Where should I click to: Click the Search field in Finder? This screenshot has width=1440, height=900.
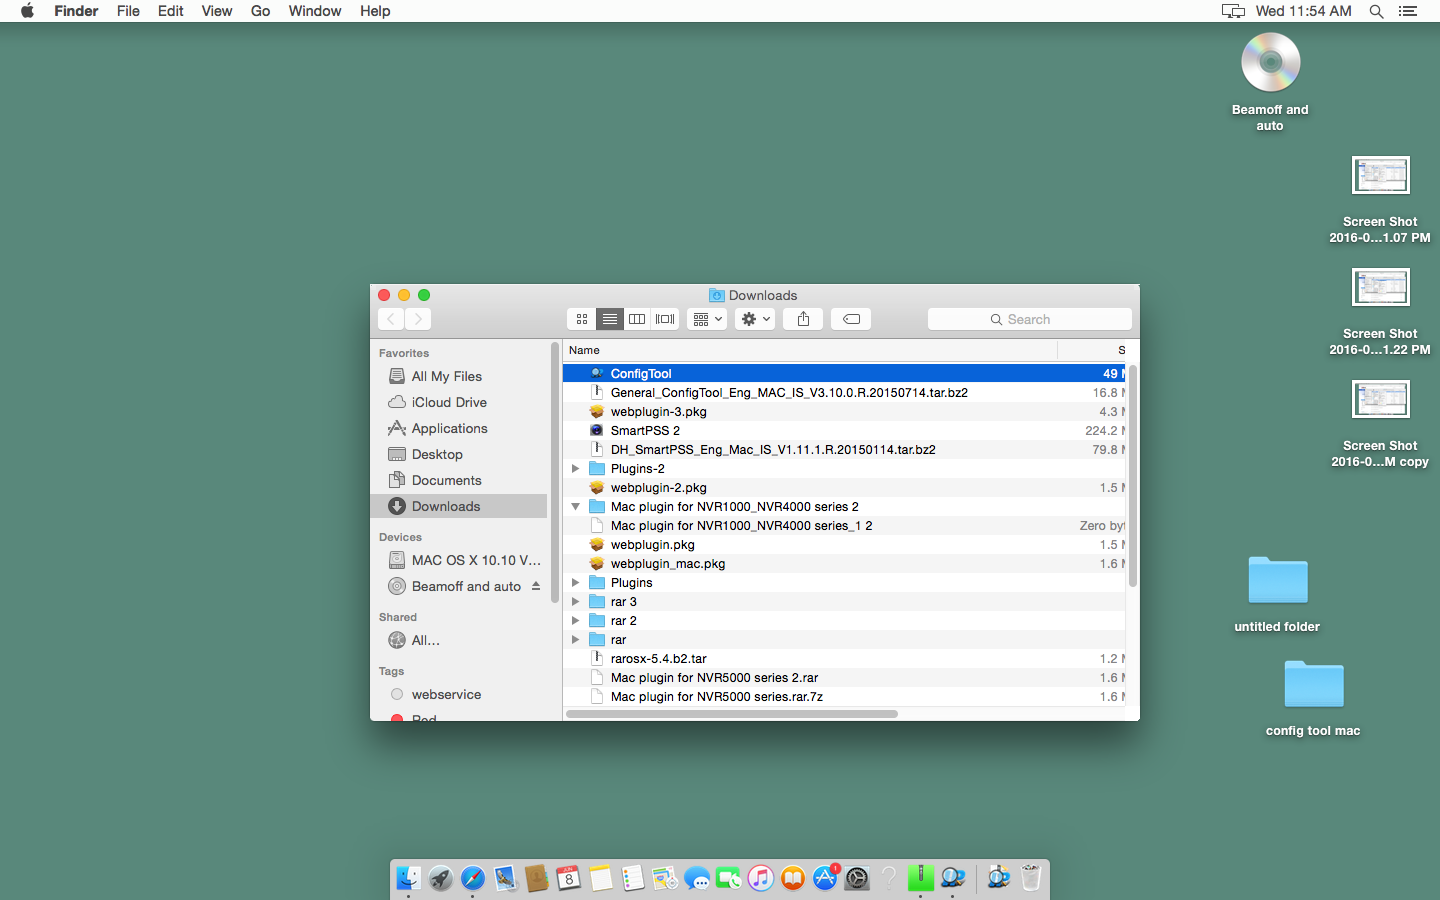[x=1029, y=319]
